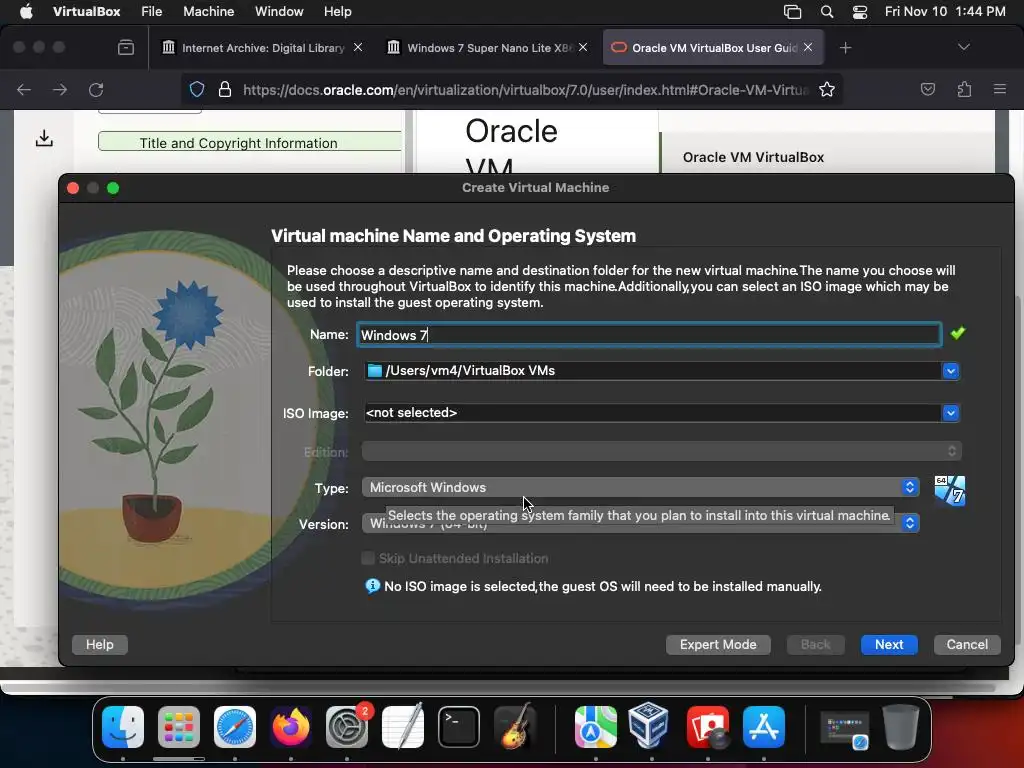Image resolution: width=1024 pixels, height=768 pixels.
Task: Open Title and Copyright Information link
Action: tap(238, 143)
